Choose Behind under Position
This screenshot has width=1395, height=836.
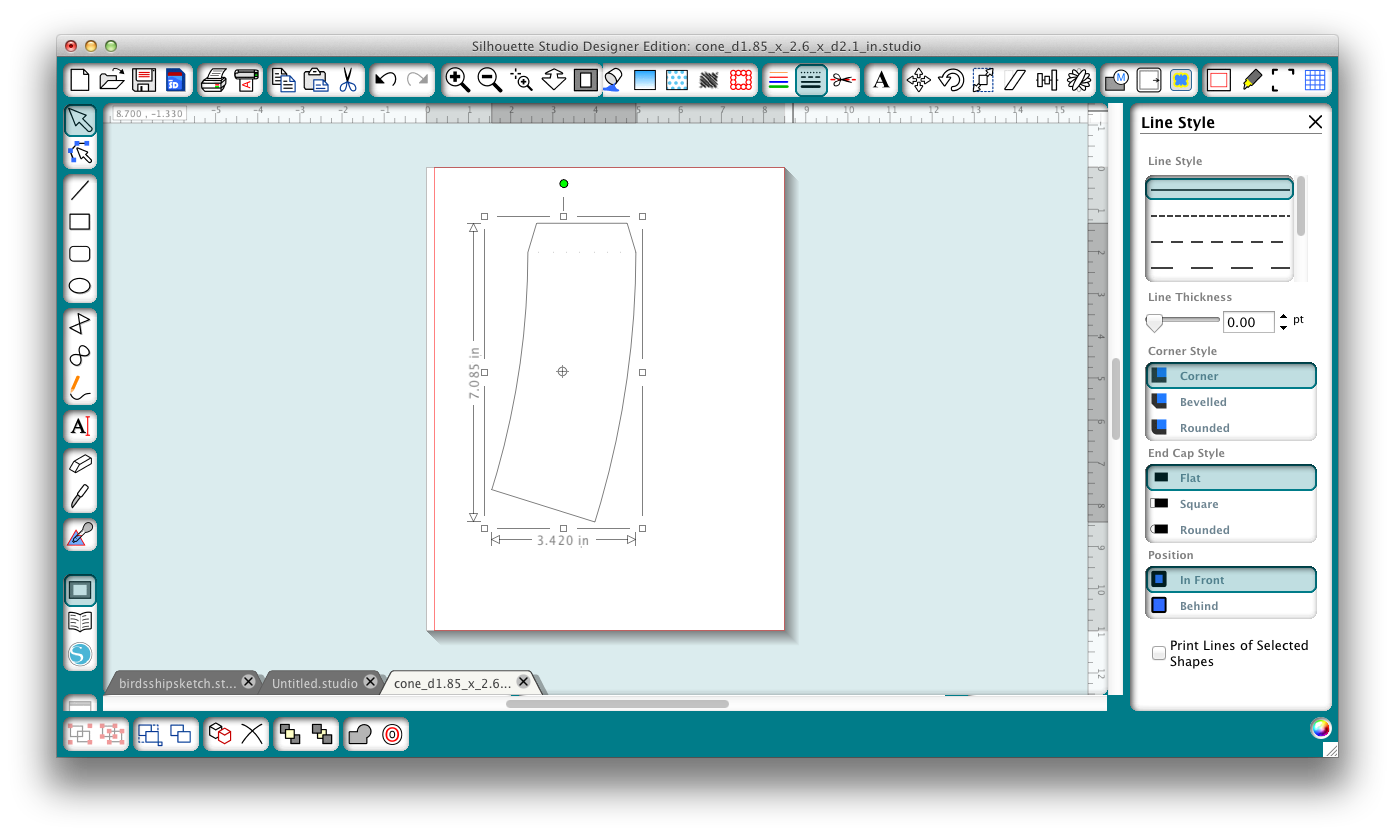[1230, 605]
